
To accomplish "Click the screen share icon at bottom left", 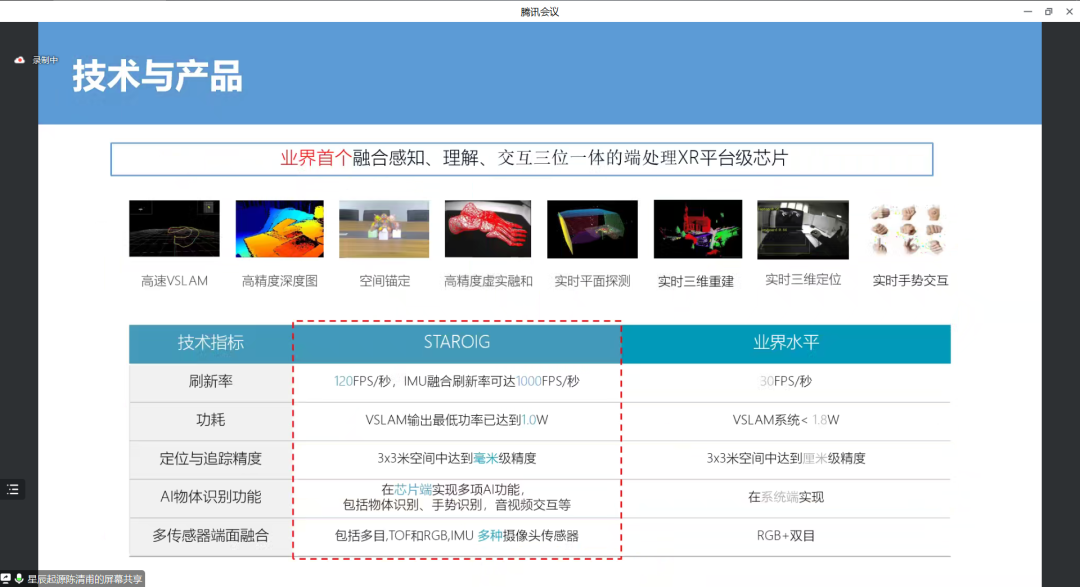I will pyautogui.click(x=6, y=579).
